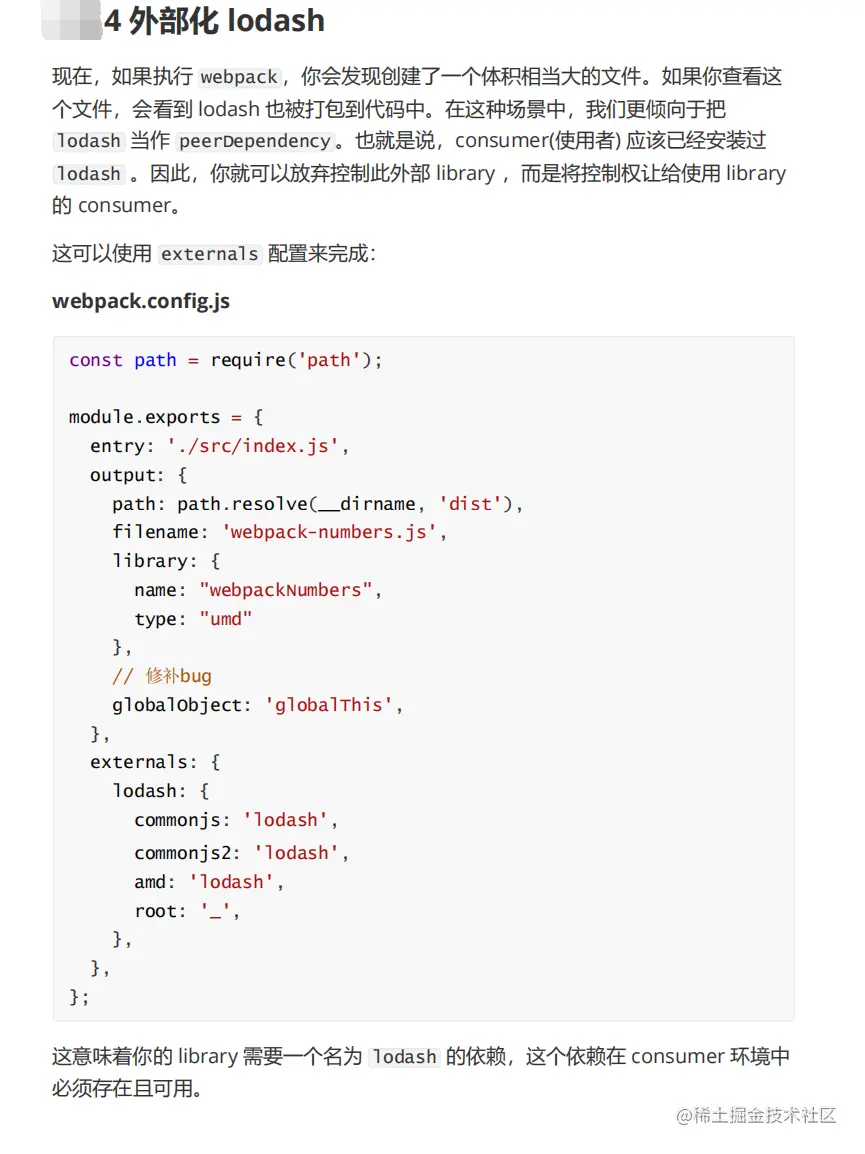Image resolution: width=865 pixels, height=1154 pixels.
Task: Click the "umd" type value
Action: point(225,619)
